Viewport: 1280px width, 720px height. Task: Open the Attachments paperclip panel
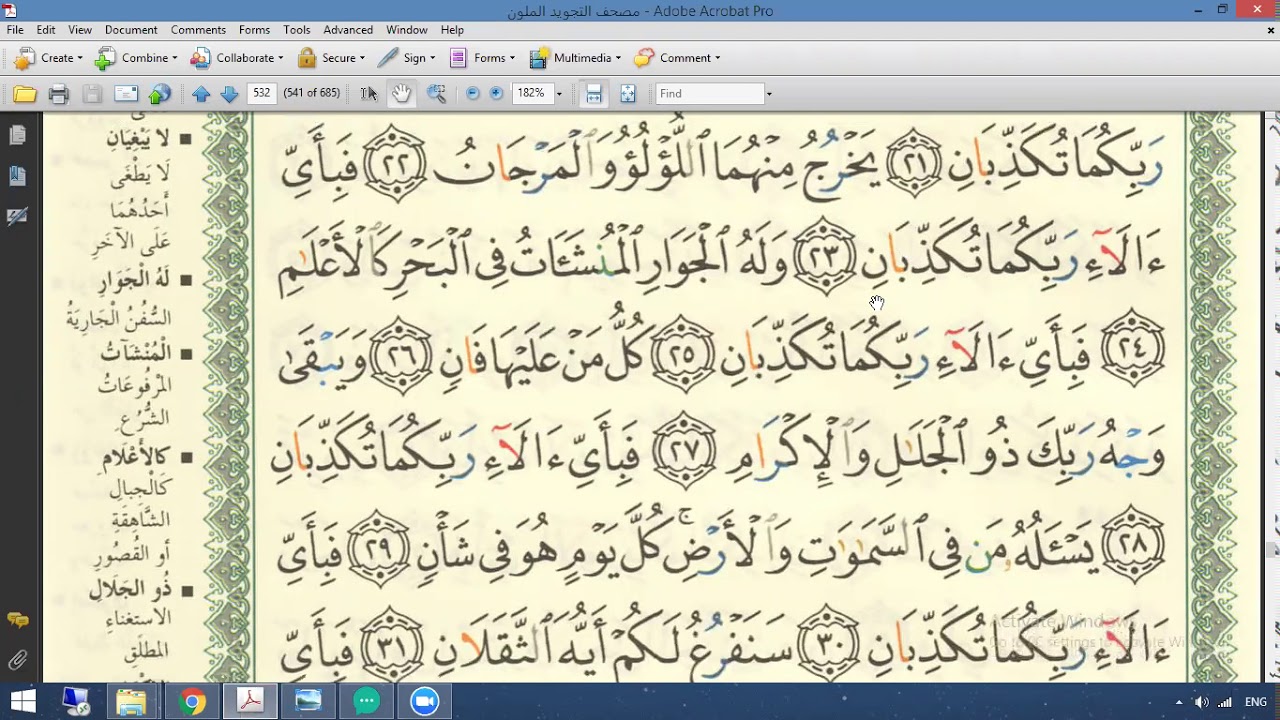point(17,660)
